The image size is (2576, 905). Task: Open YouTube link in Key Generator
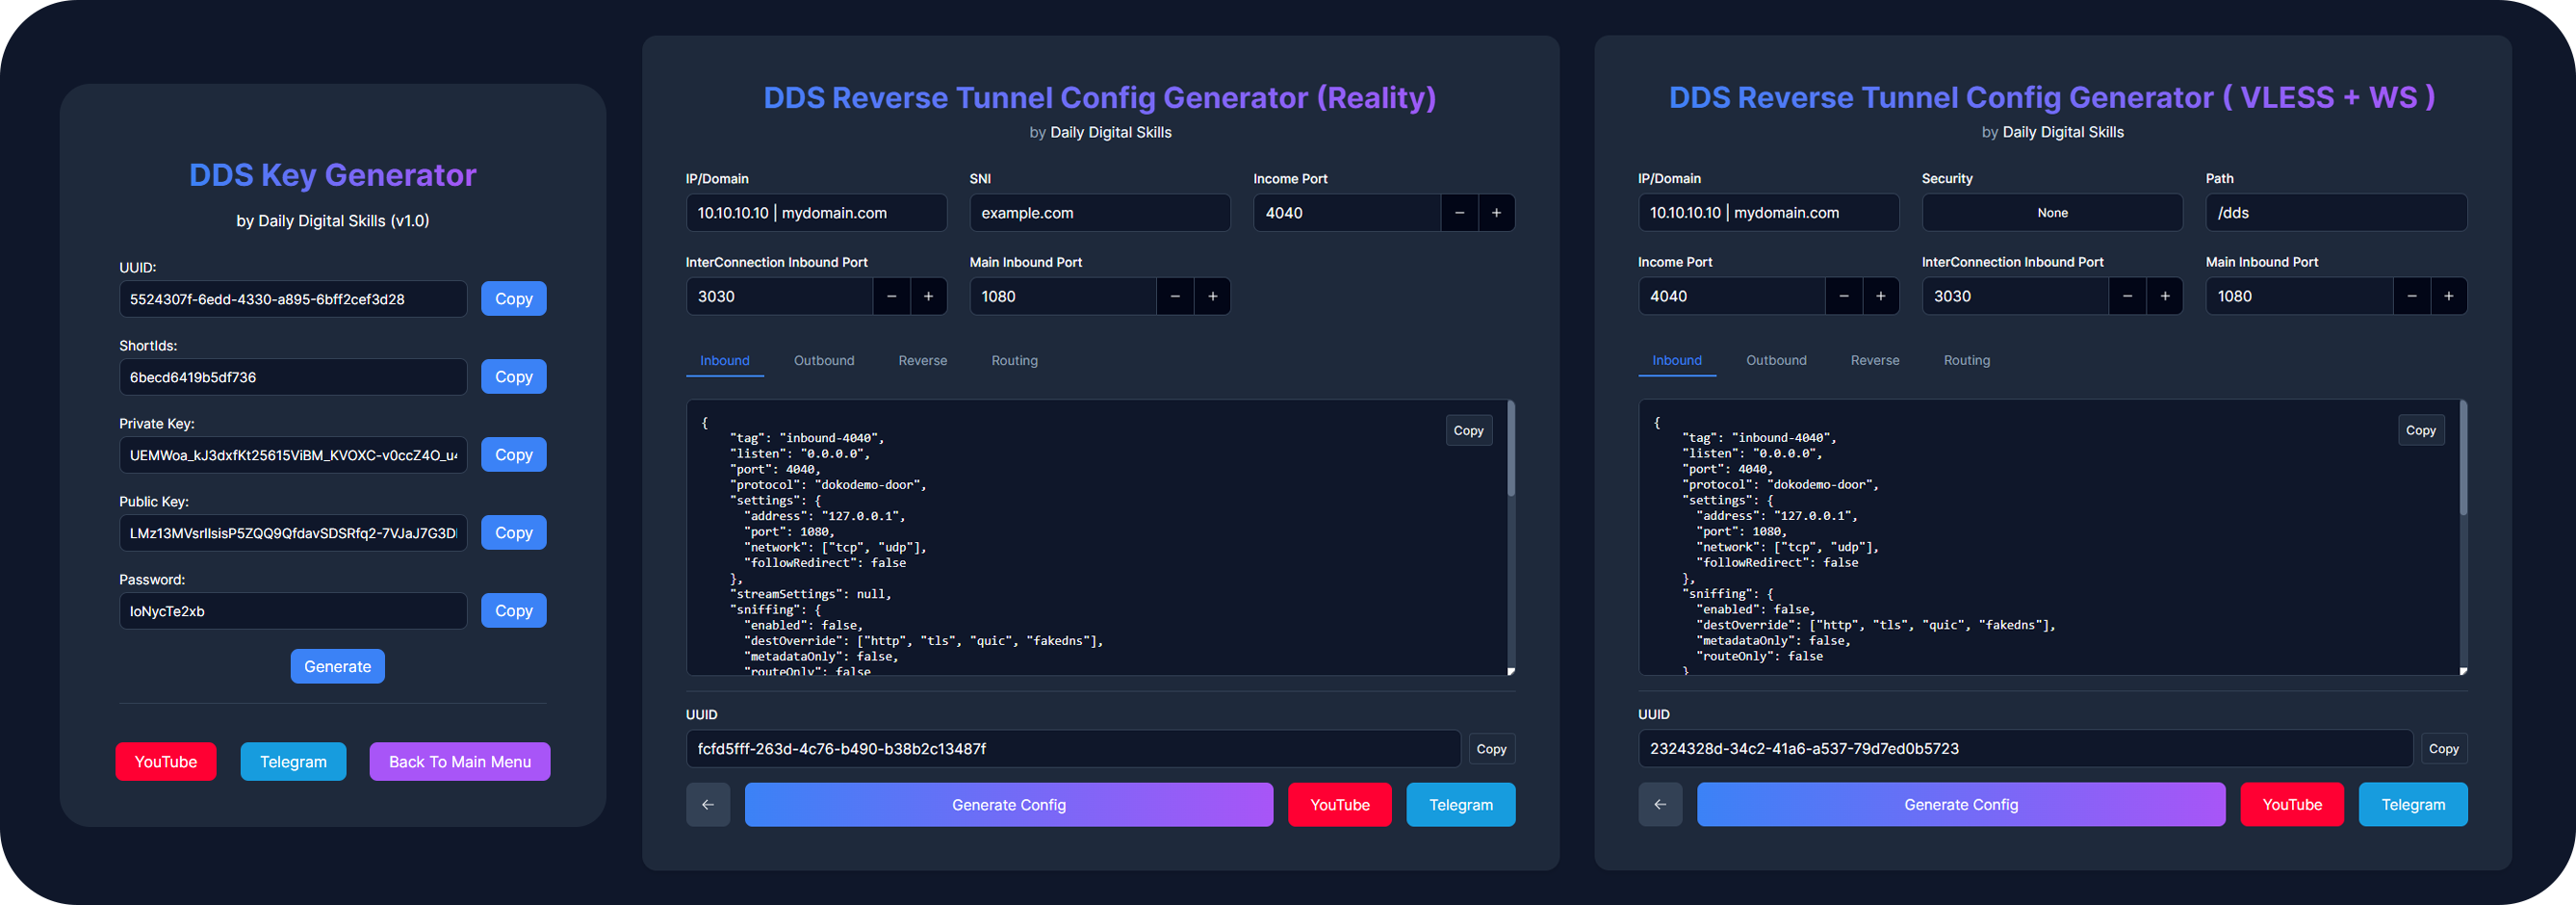click(x=166, y=762)
